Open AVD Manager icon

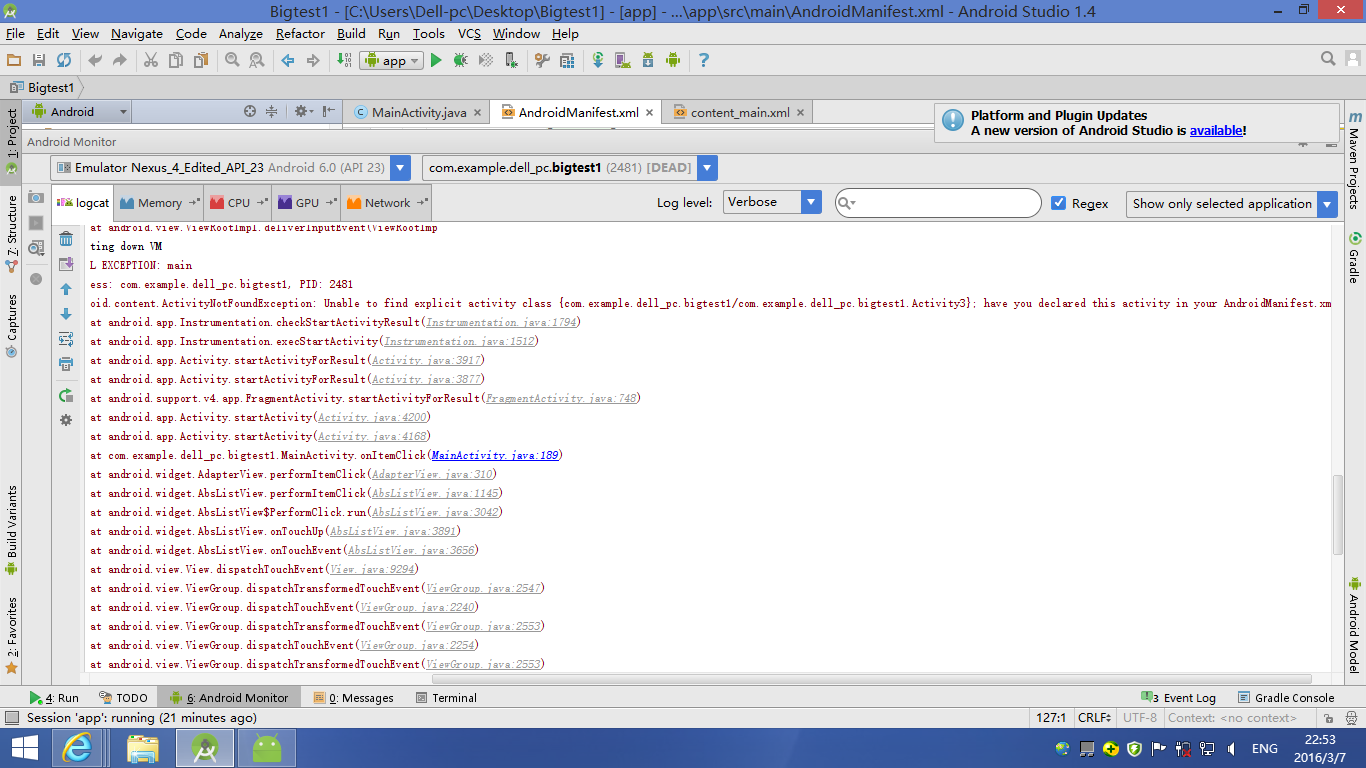pyautogui.click(x=623, y=61)
